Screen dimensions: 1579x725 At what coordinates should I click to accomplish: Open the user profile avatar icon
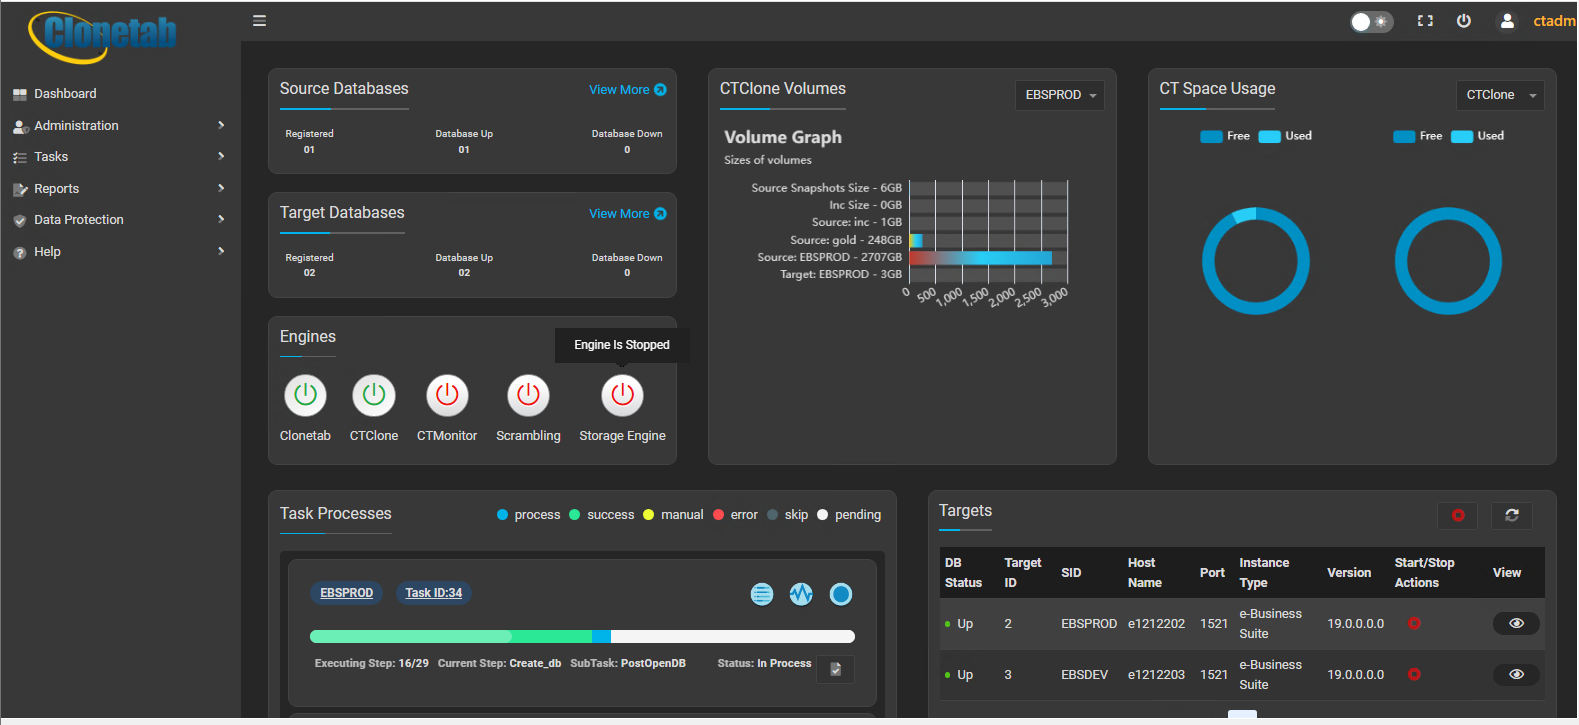(x=1507, y=21)
